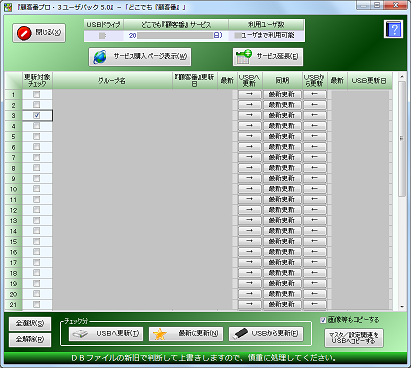Viewport: 411px width, 368px height.
Task: Check the update target checkbox in row 1
Action: (37, 94)
